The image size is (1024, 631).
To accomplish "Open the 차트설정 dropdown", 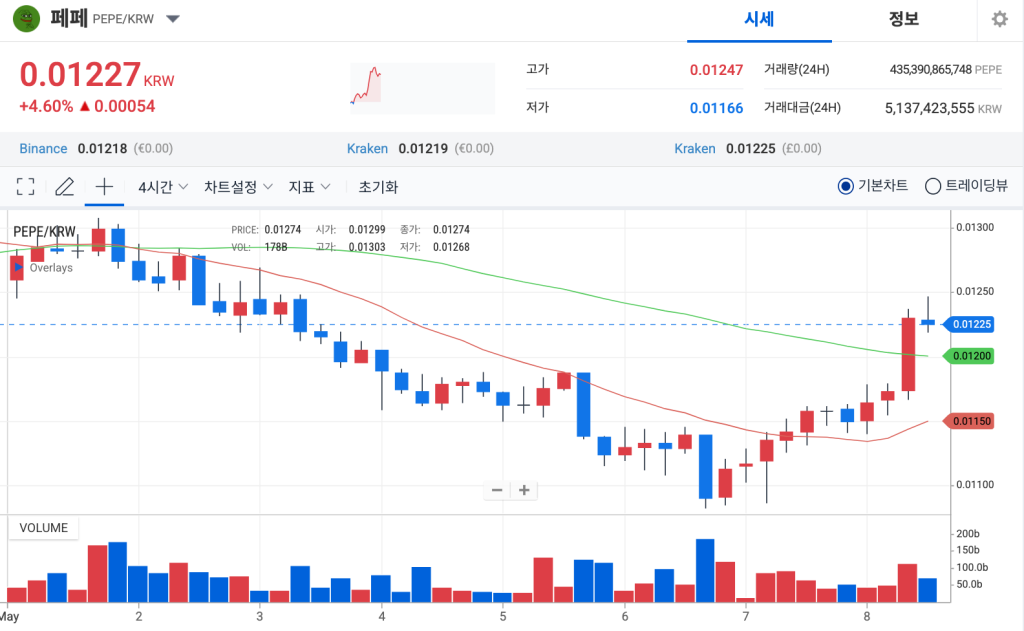I will point(238,187).
